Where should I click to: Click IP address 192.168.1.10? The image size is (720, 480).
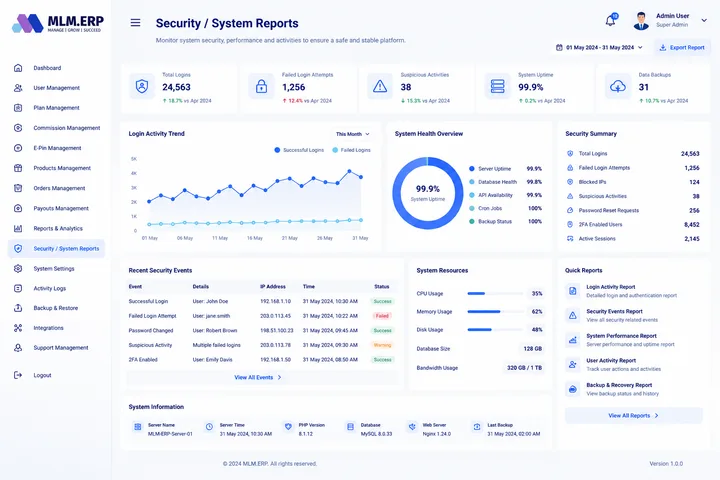coord(276,302)
